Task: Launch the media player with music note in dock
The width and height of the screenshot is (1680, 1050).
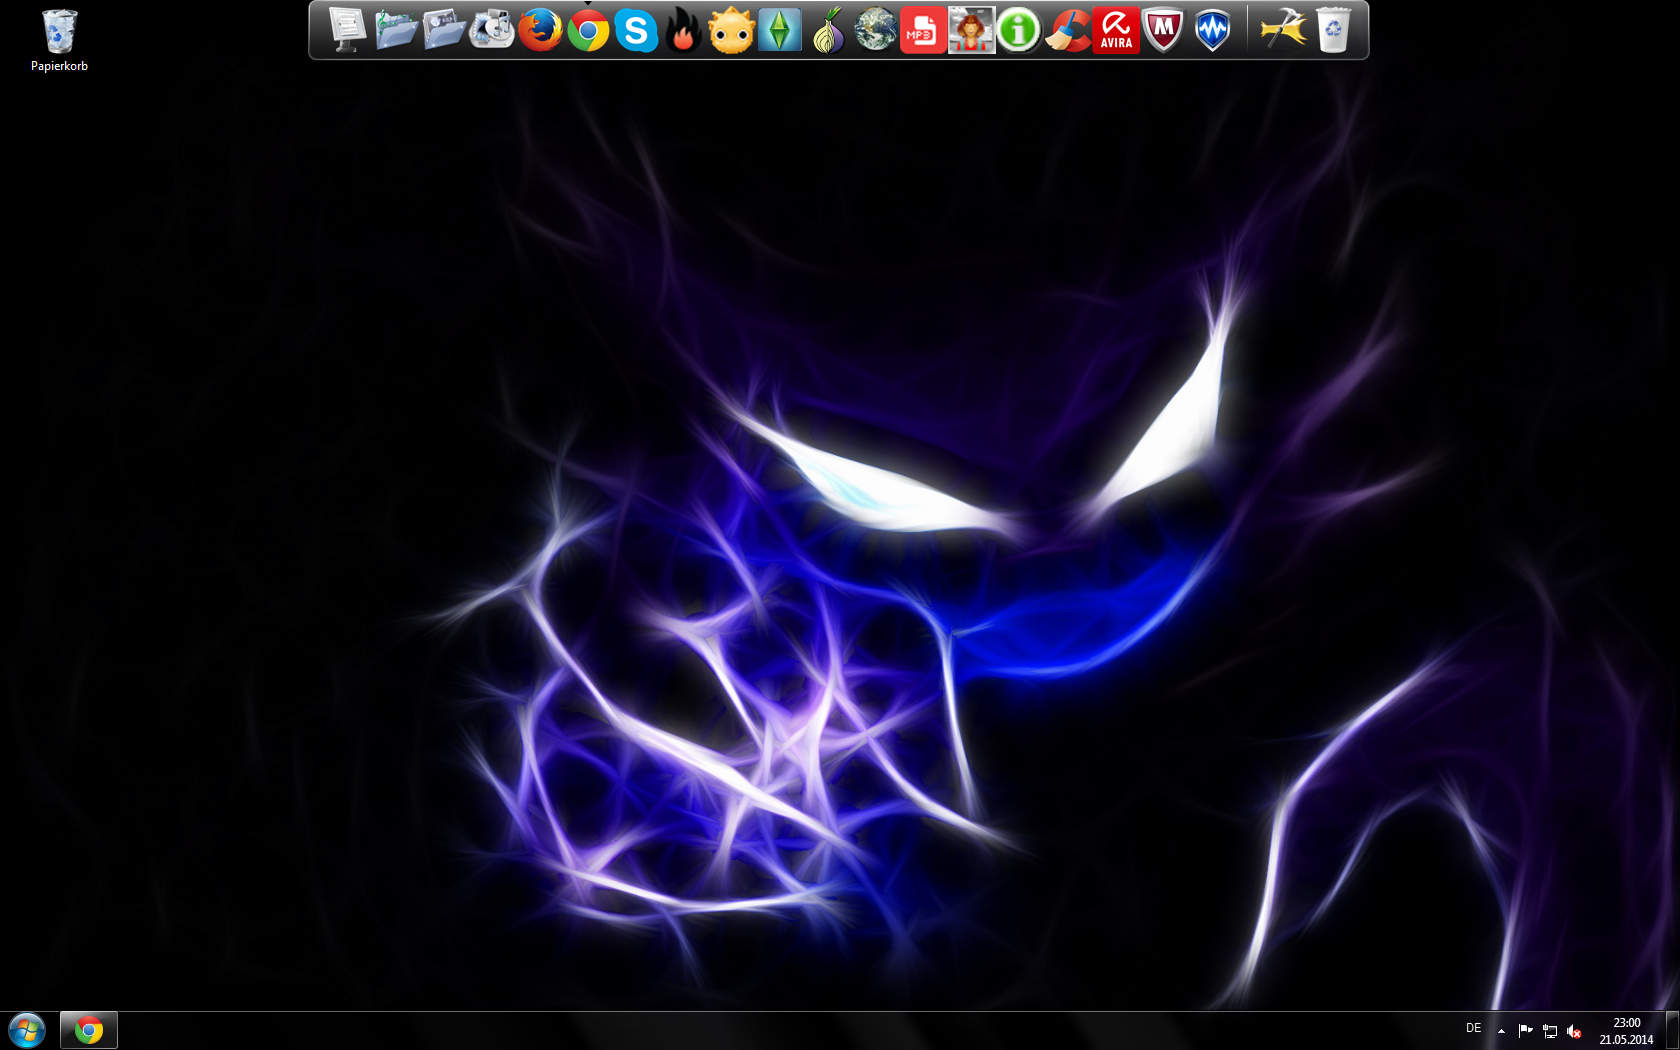Action: coord(492,30)
